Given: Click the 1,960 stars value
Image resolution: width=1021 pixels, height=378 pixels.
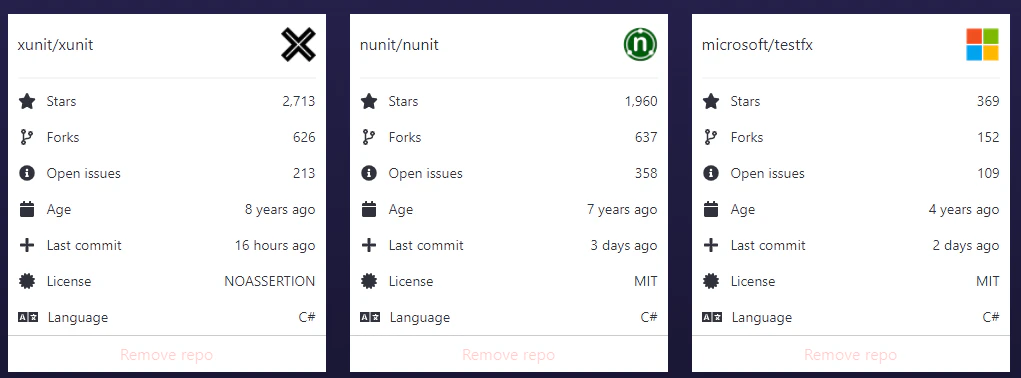Looking at the screenshot, I should coord(641,101).
